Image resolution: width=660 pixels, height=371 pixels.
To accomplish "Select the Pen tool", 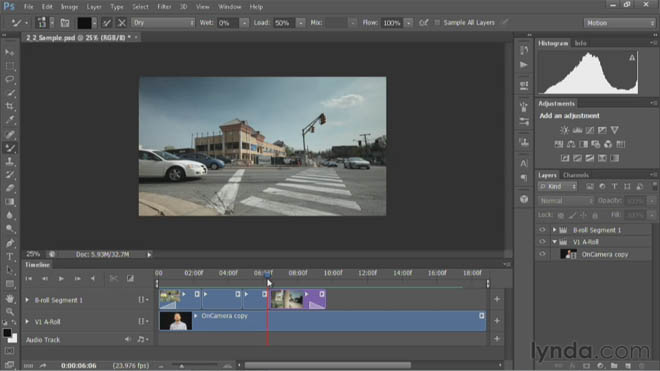I will click(10, 243).
